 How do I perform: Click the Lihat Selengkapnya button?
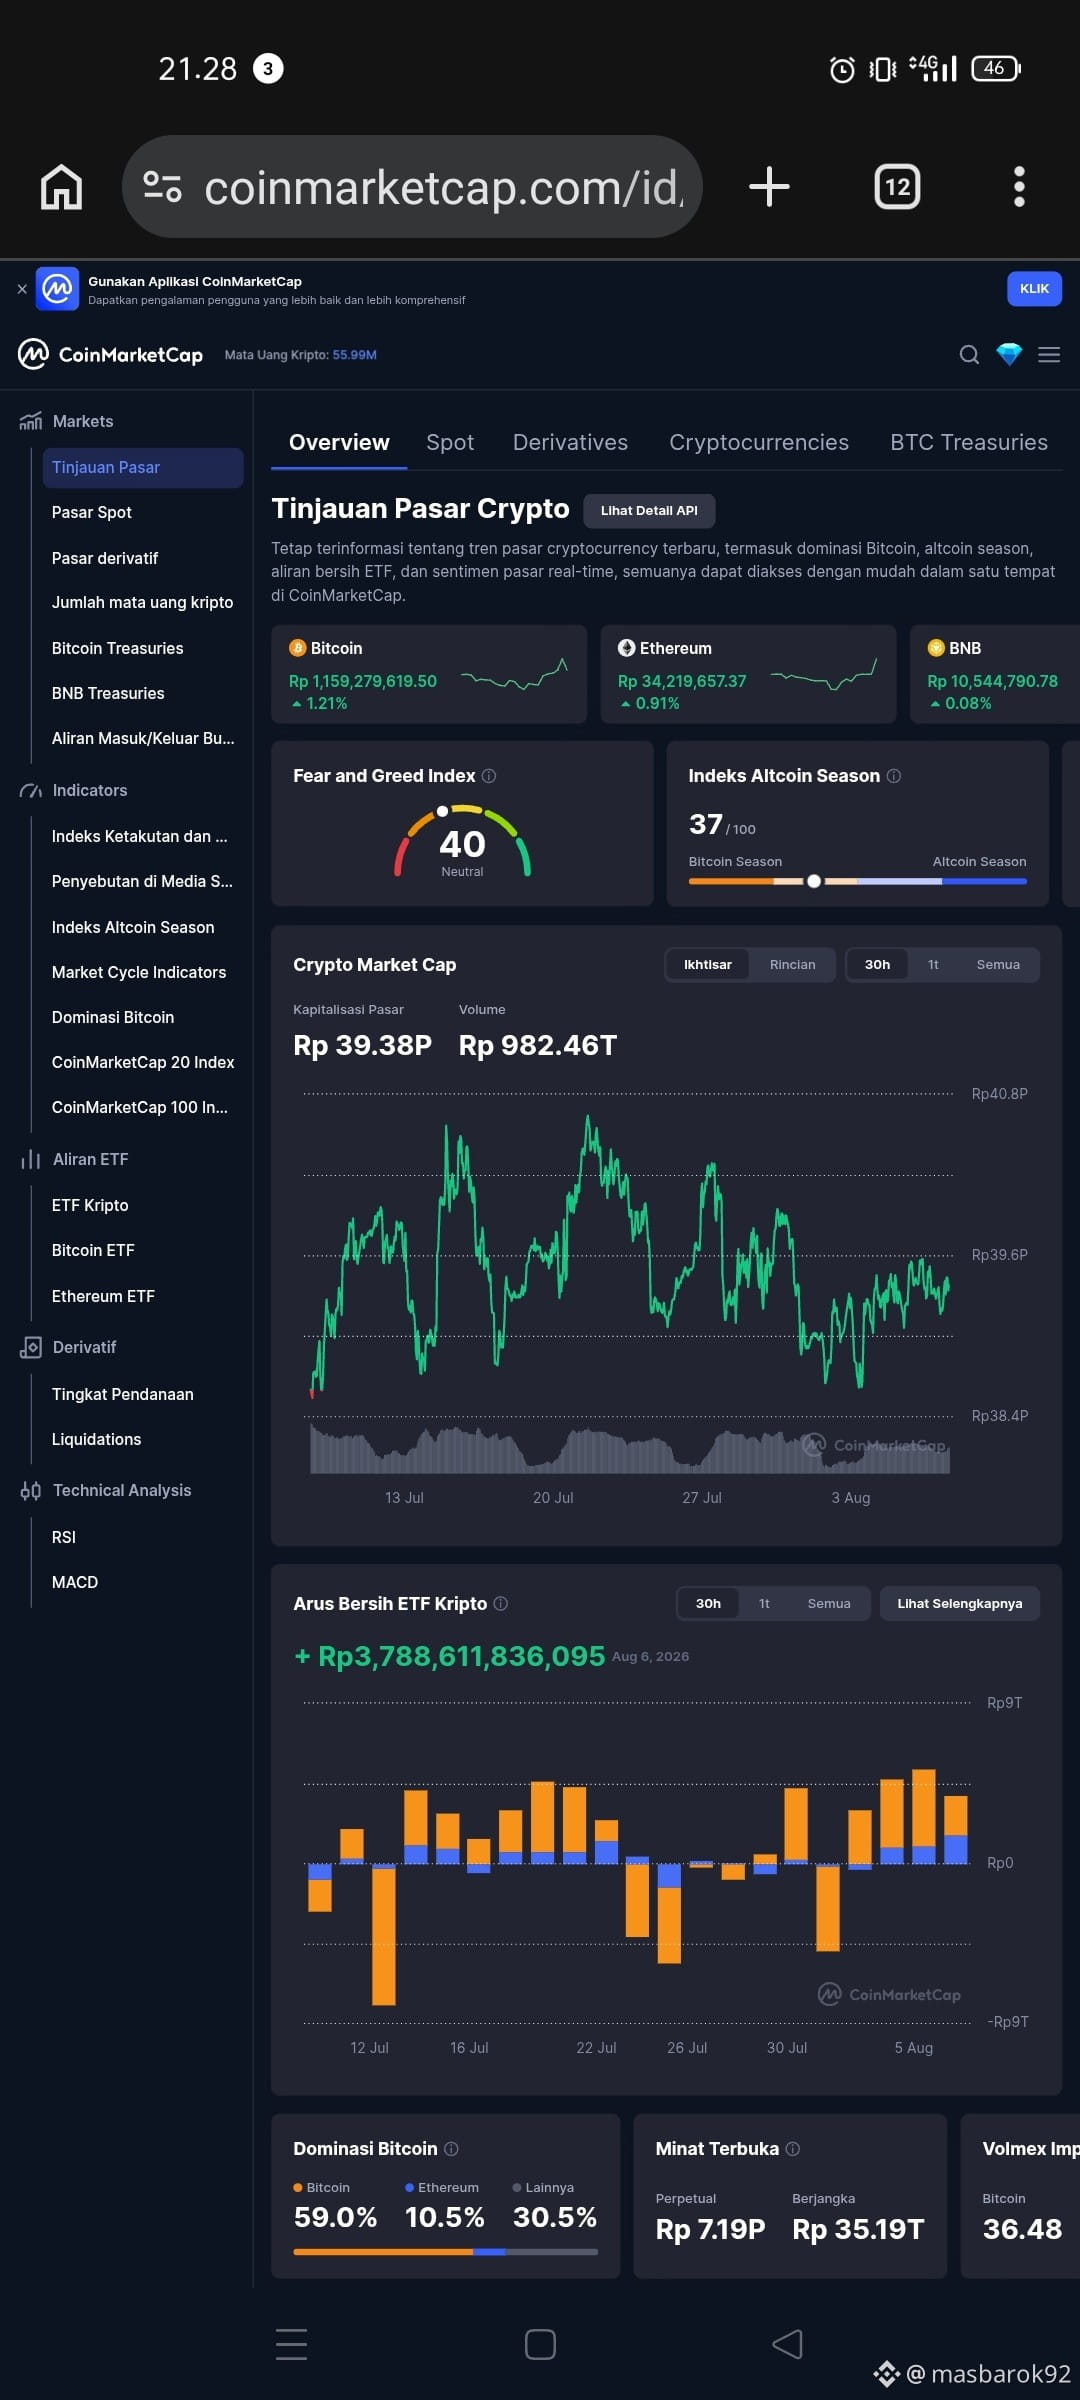point(960,1603)
